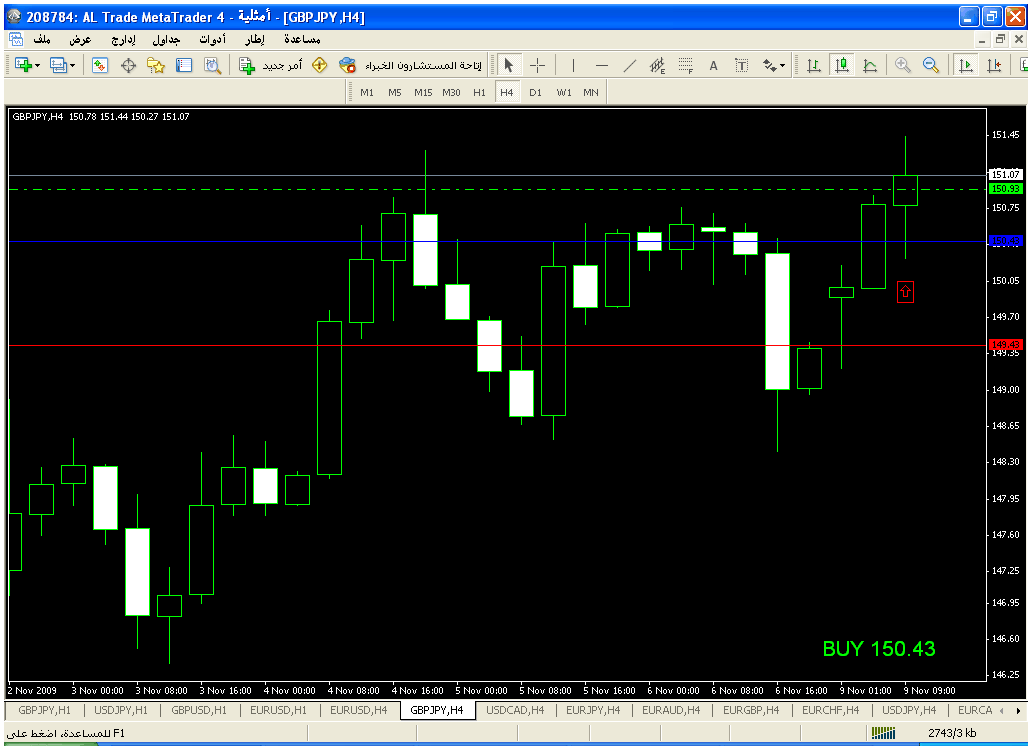Click the zoom in magnifier icon
The height and width of the screenshot is (746, 1032).
(903, 65)
